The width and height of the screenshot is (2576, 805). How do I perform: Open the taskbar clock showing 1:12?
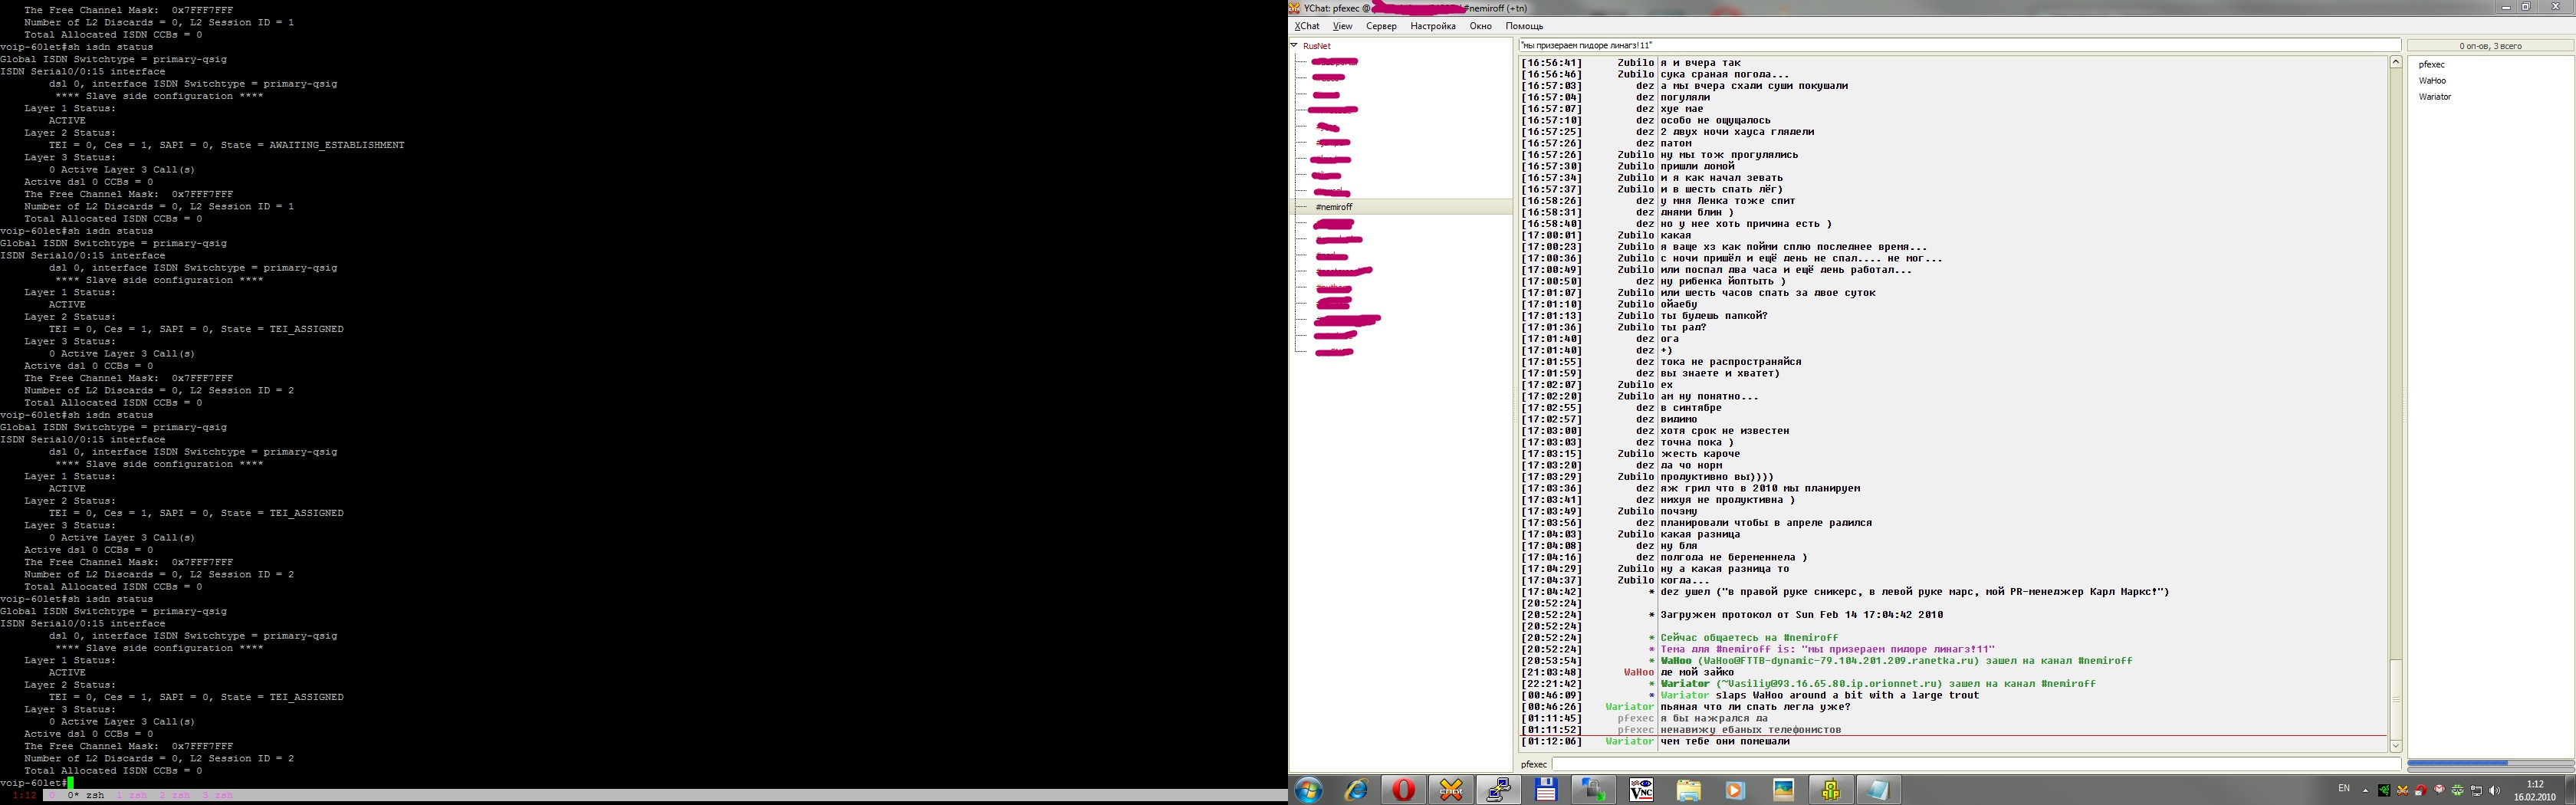click(2535, 791)
